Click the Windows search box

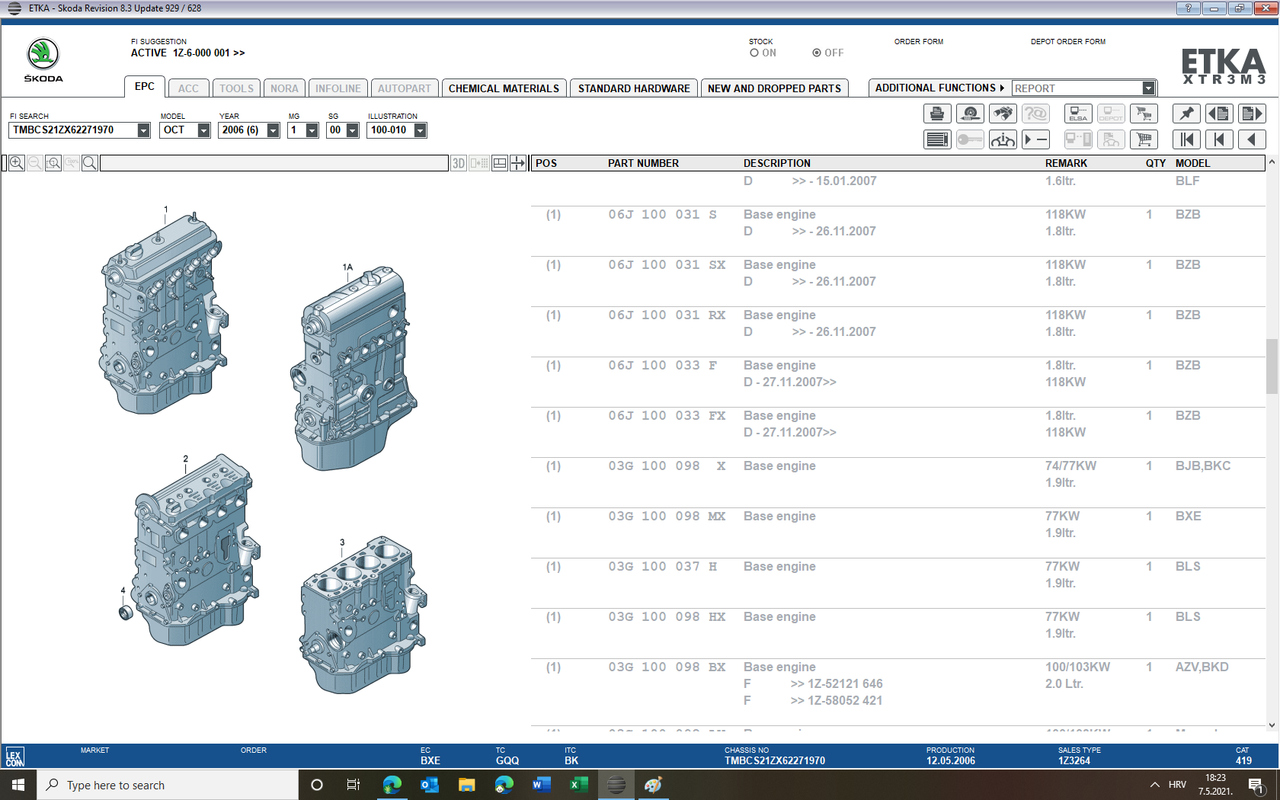169,785
